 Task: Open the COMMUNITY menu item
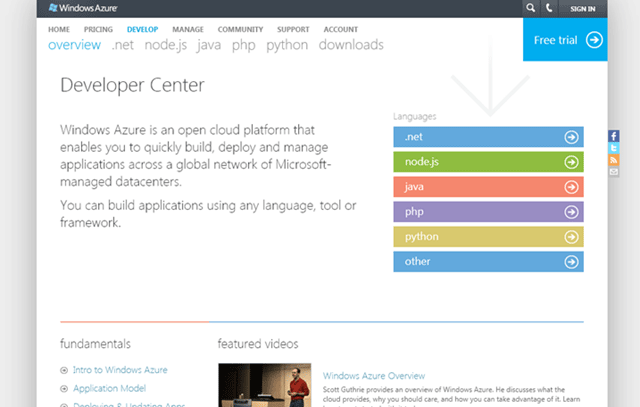pyautogui.click(x=240, y=29)
